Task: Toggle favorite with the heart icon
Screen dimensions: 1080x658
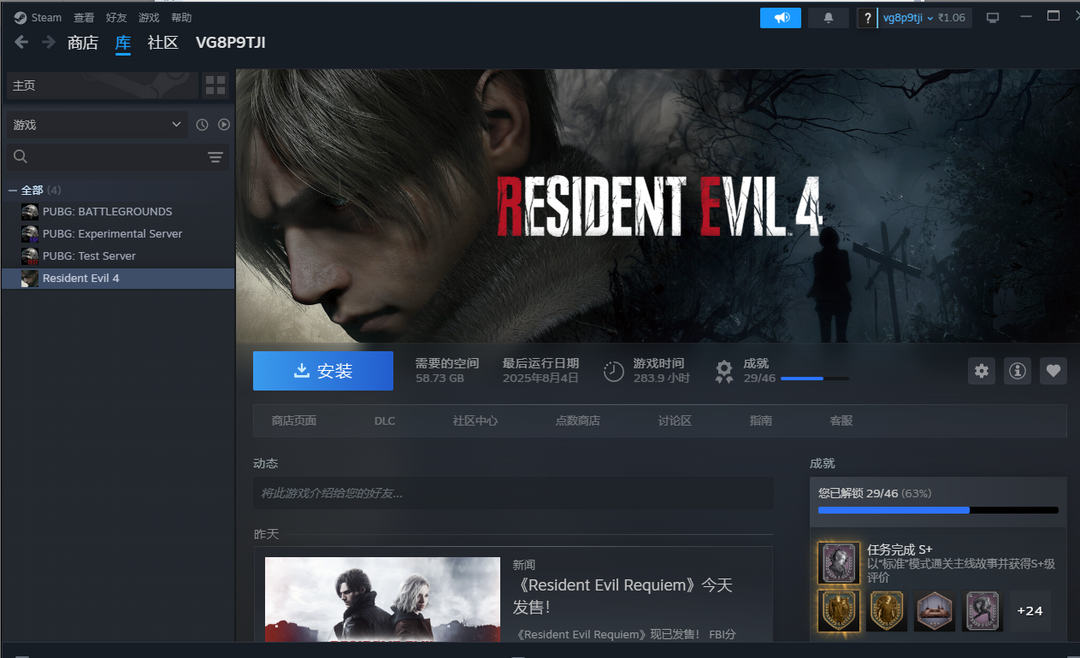Action: tap(1053, 371)
